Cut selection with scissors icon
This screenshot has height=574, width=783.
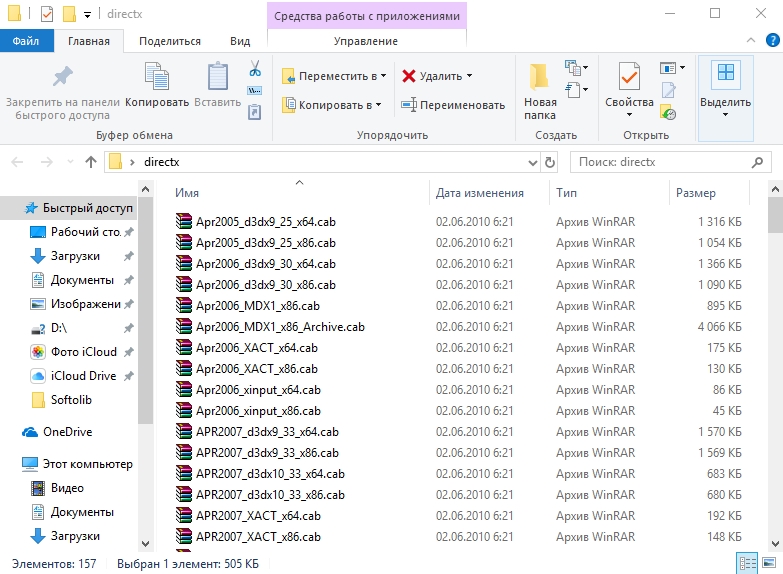click(x=255, y=68)
